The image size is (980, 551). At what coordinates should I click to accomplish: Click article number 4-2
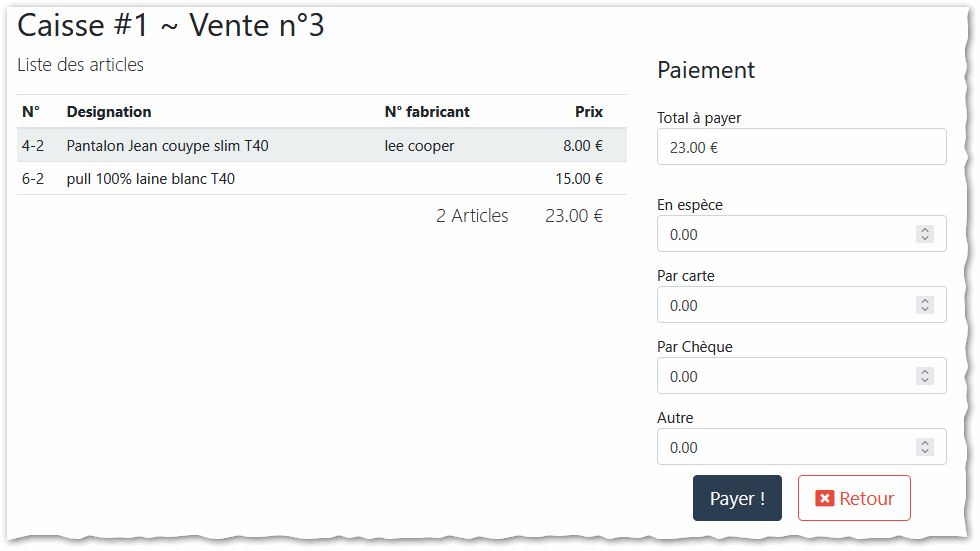pos(33,146)
